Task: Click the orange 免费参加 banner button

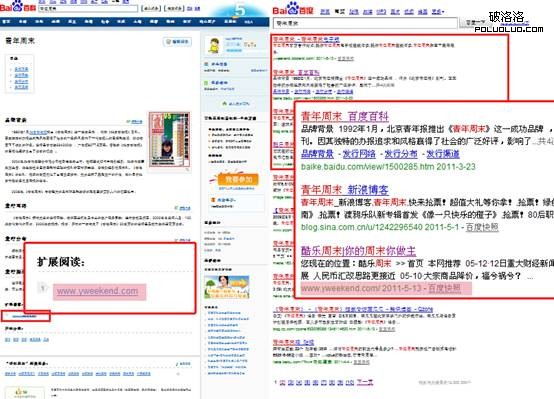Action: point(238,179)
